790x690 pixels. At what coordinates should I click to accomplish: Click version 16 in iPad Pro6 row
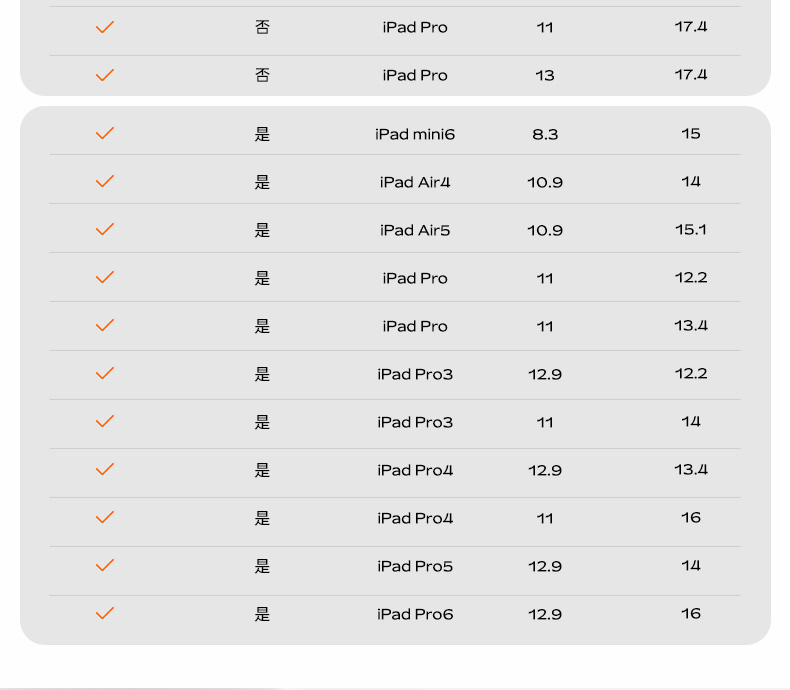pos(691,613)
